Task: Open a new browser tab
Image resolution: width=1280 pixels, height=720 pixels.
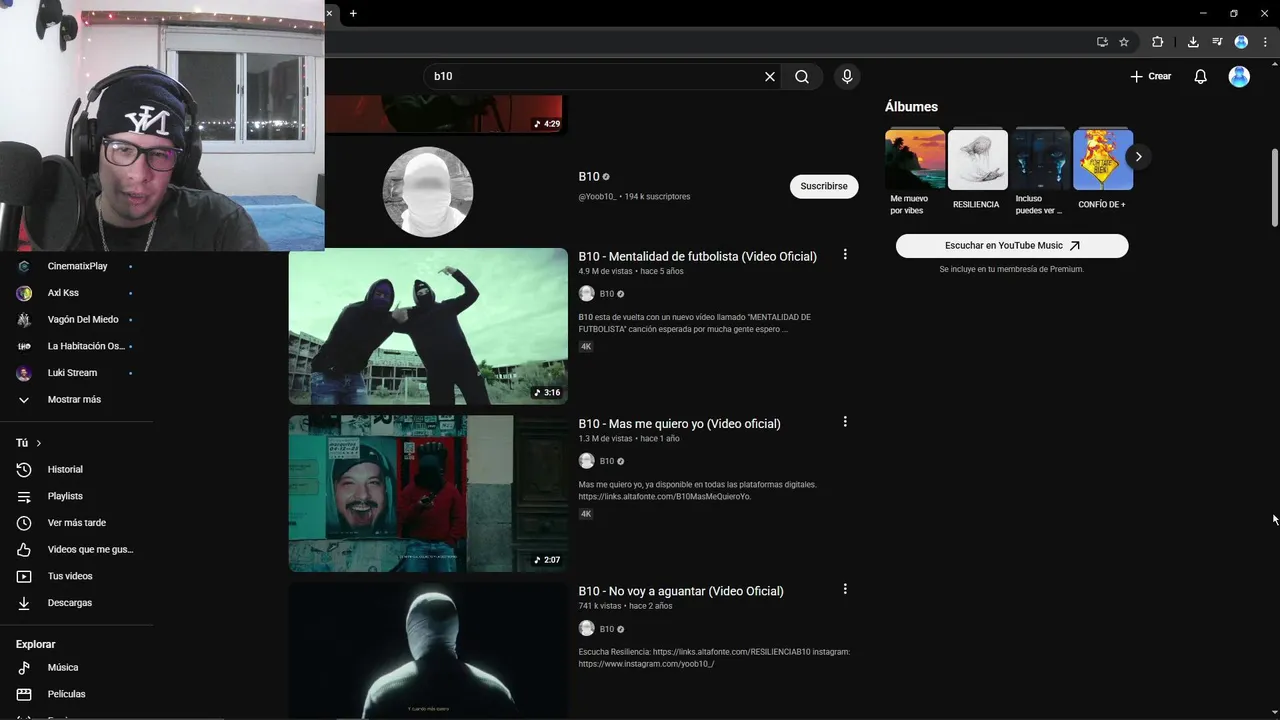Action: (353, 13)
